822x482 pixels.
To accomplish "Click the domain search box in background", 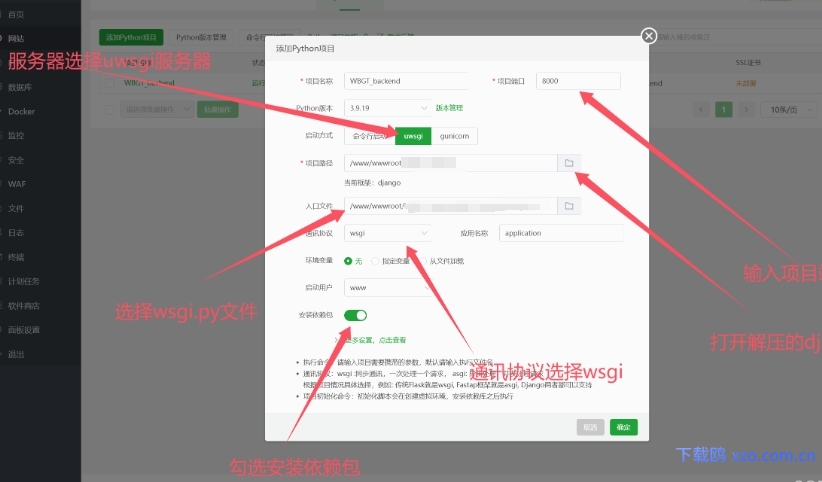I will pyautogui.click(x=734, y=37).
